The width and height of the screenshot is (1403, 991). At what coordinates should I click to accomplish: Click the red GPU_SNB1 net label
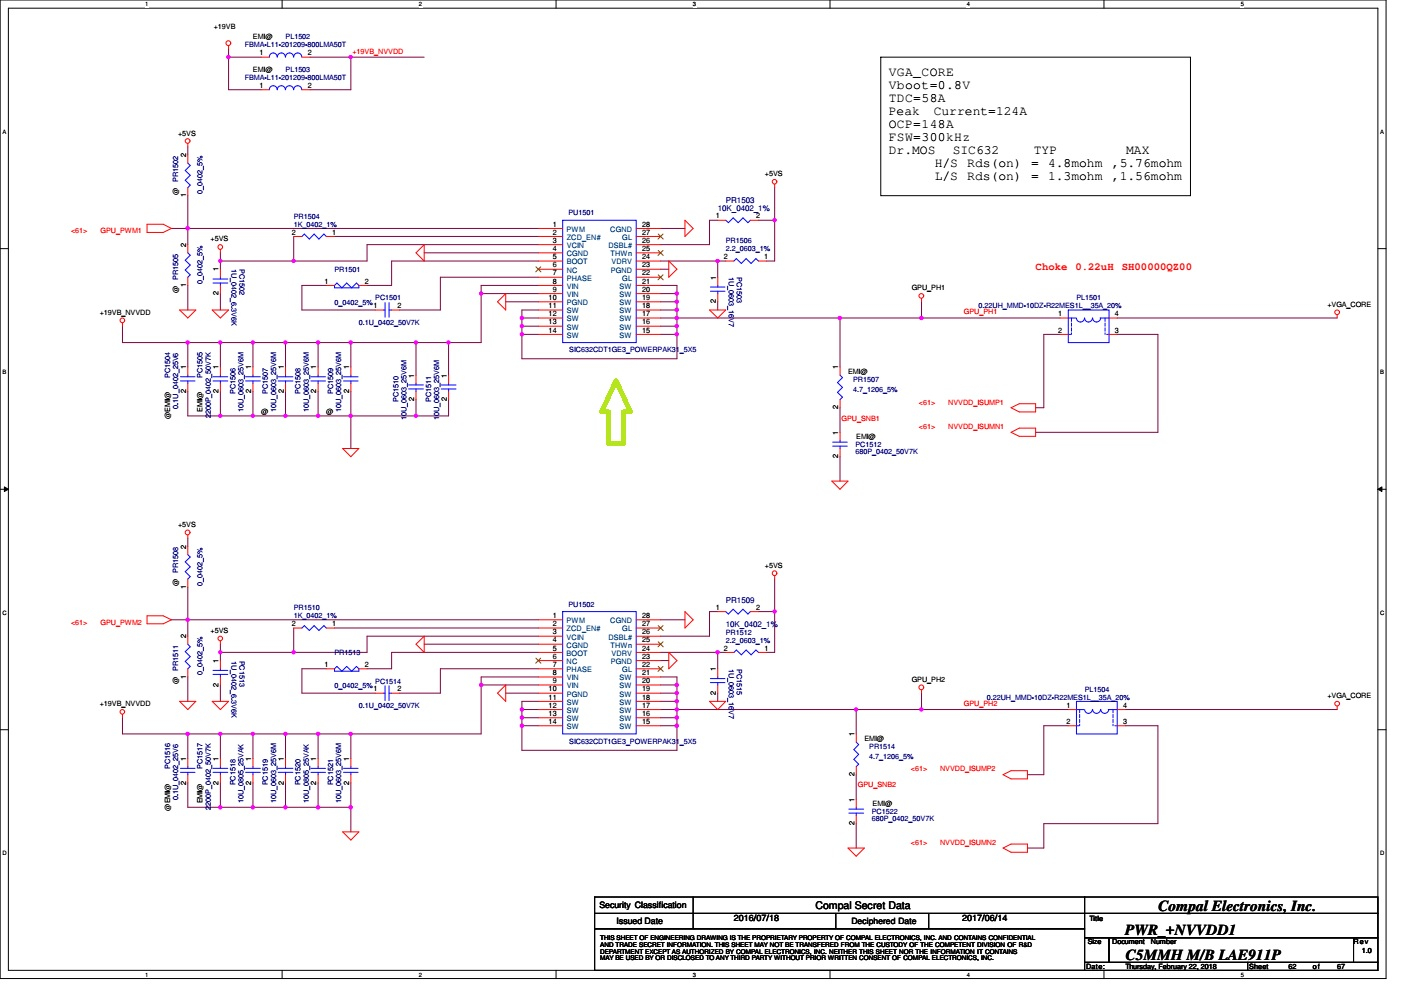[860, 418]
